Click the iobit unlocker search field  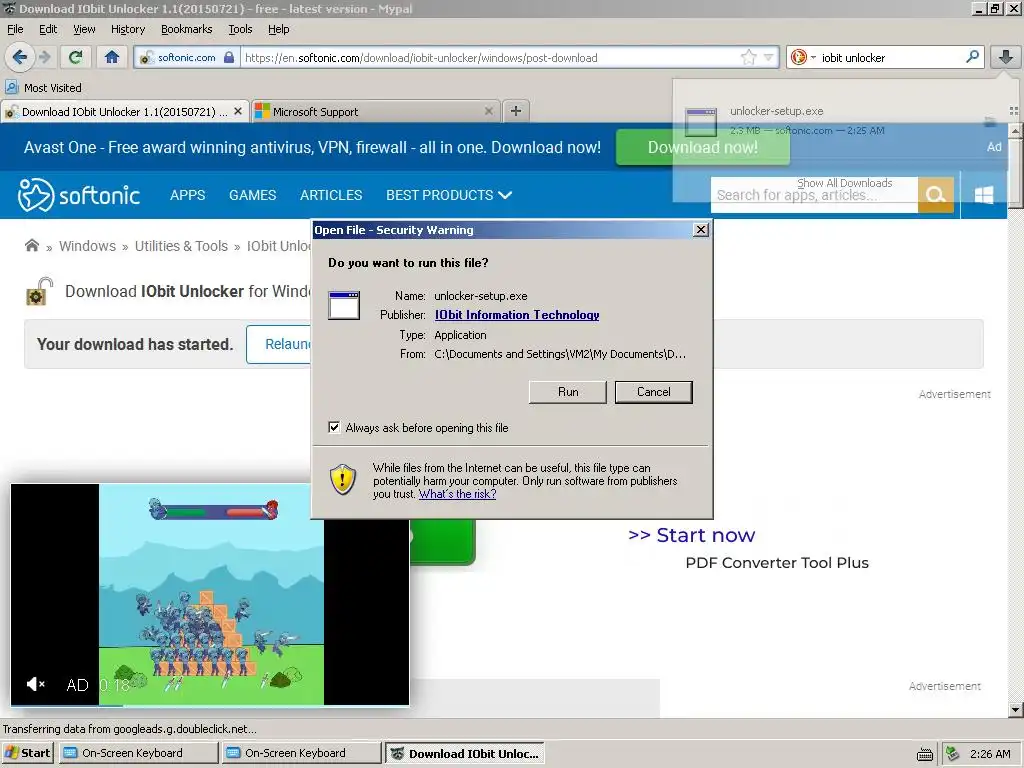(x=888, y=57)
